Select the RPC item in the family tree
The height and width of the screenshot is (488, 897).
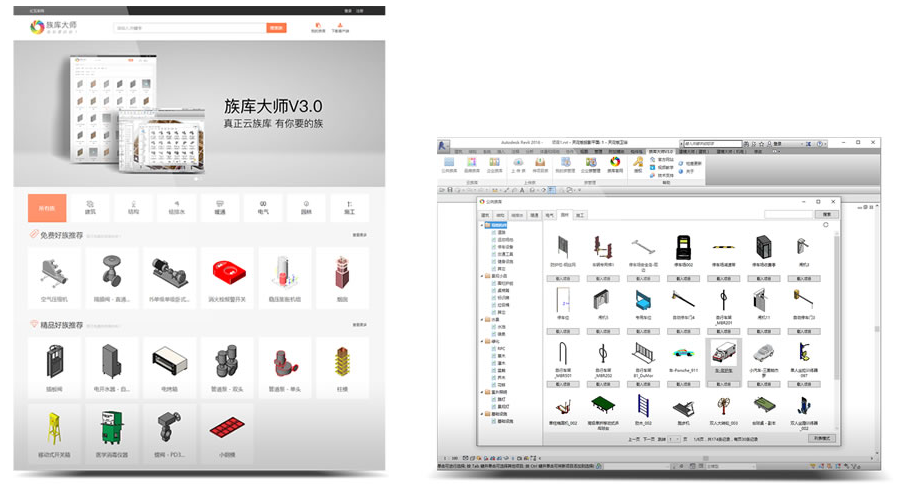(502, 348)
